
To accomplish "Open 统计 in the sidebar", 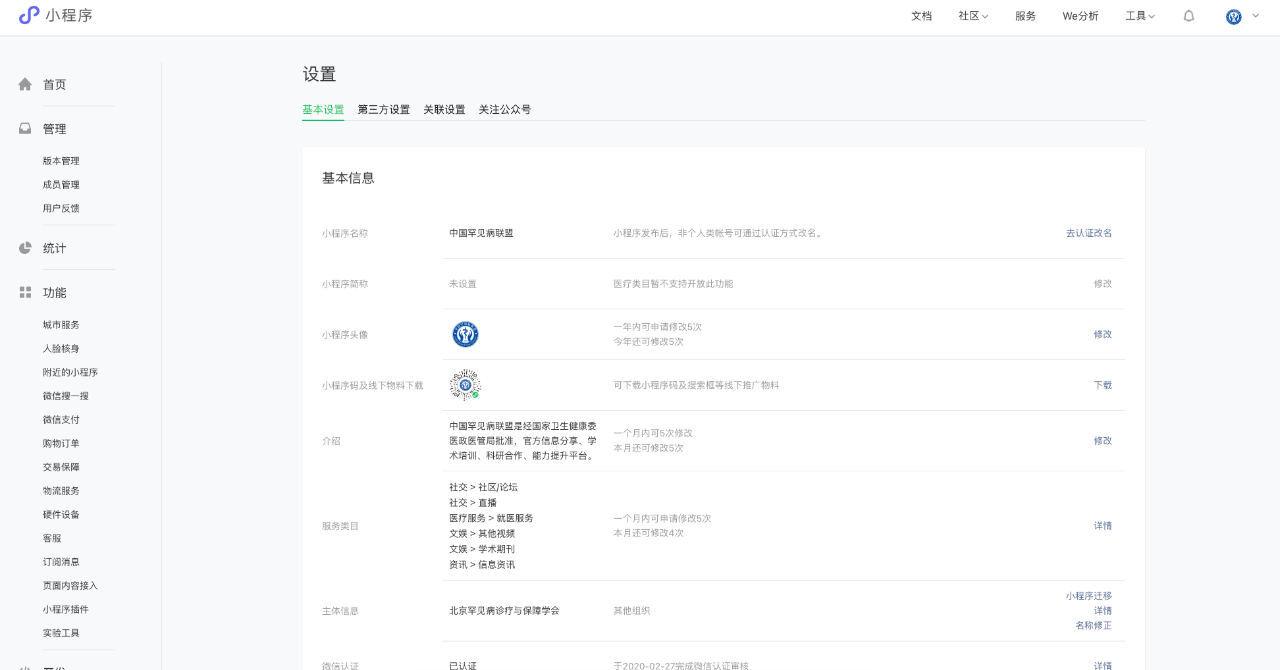I will coord(54,248).
